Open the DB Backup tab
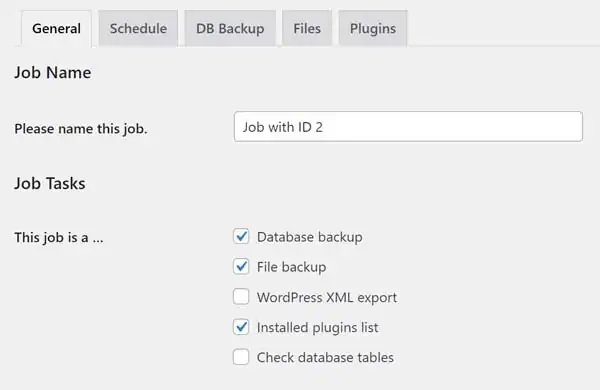This screenshot has width=600, height=390. 230,28
